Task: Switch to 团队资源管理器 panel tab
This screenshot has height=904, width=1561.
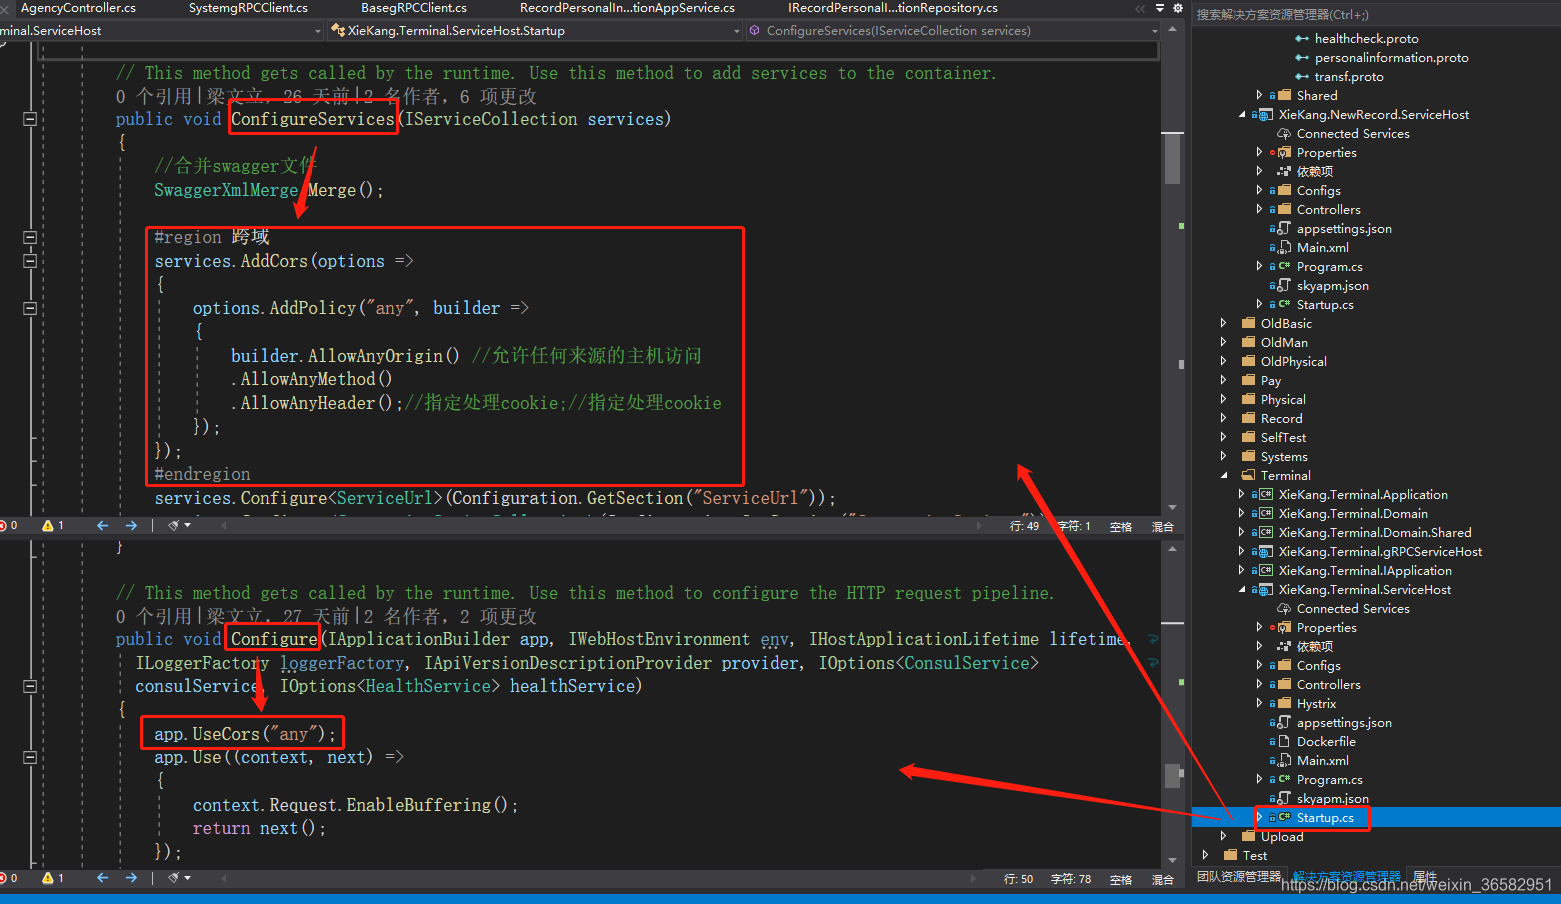Action: click(x=1239, y=877)
